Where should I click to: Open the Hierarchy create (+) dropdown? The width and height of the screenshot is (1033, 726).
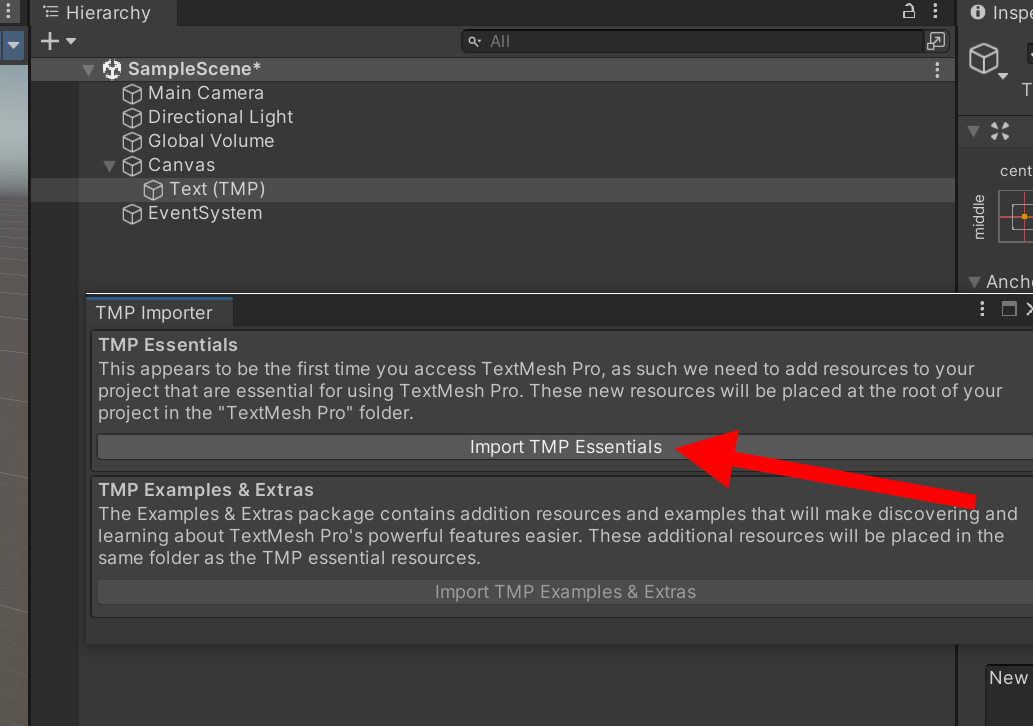(58, 42)
